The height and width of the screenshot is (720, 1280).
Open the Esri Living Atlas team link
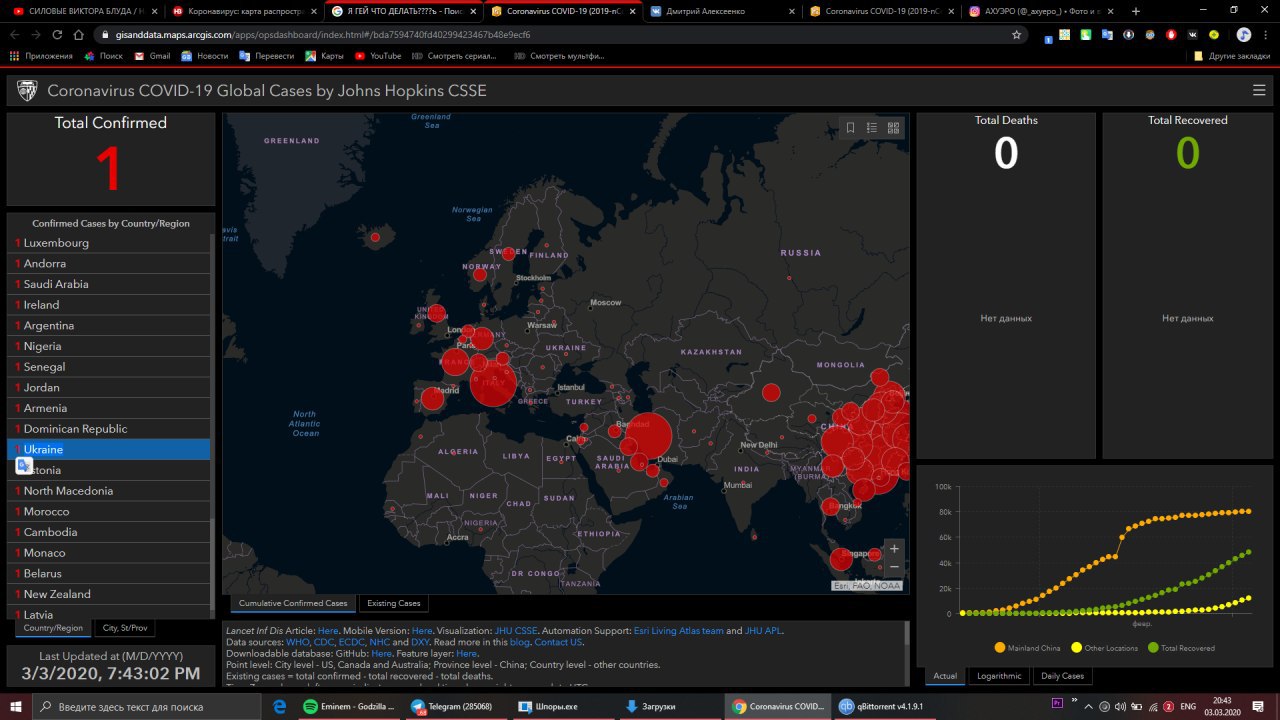678,631
